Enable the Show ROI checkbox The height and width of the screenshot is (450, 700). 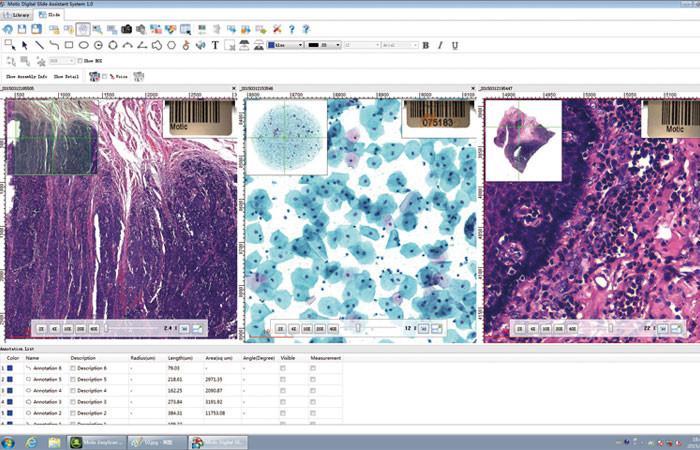(81, 61)
